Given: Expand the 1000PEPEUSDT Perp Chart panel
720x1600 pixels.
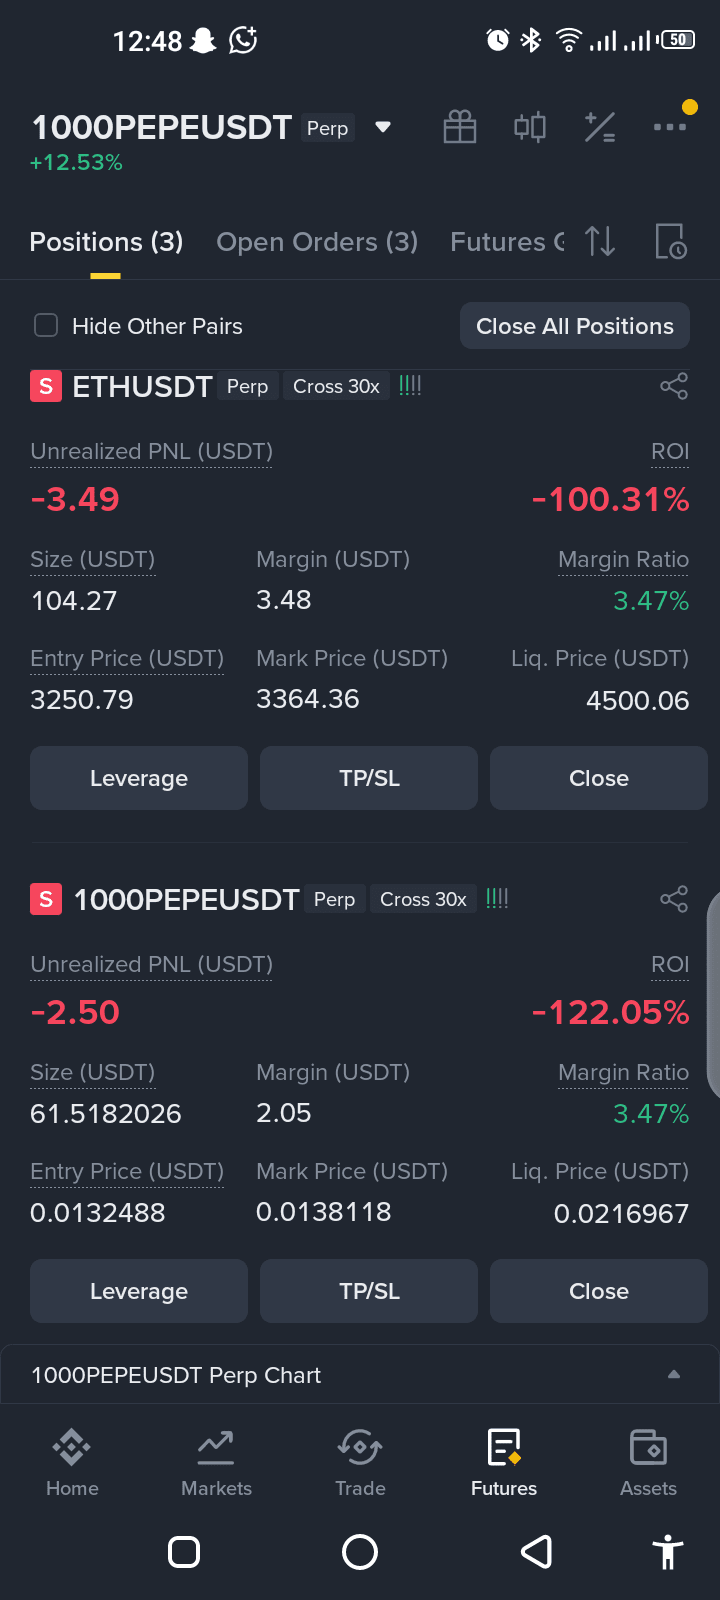Looking at the screenshot, I should [x=360, y=1375].
